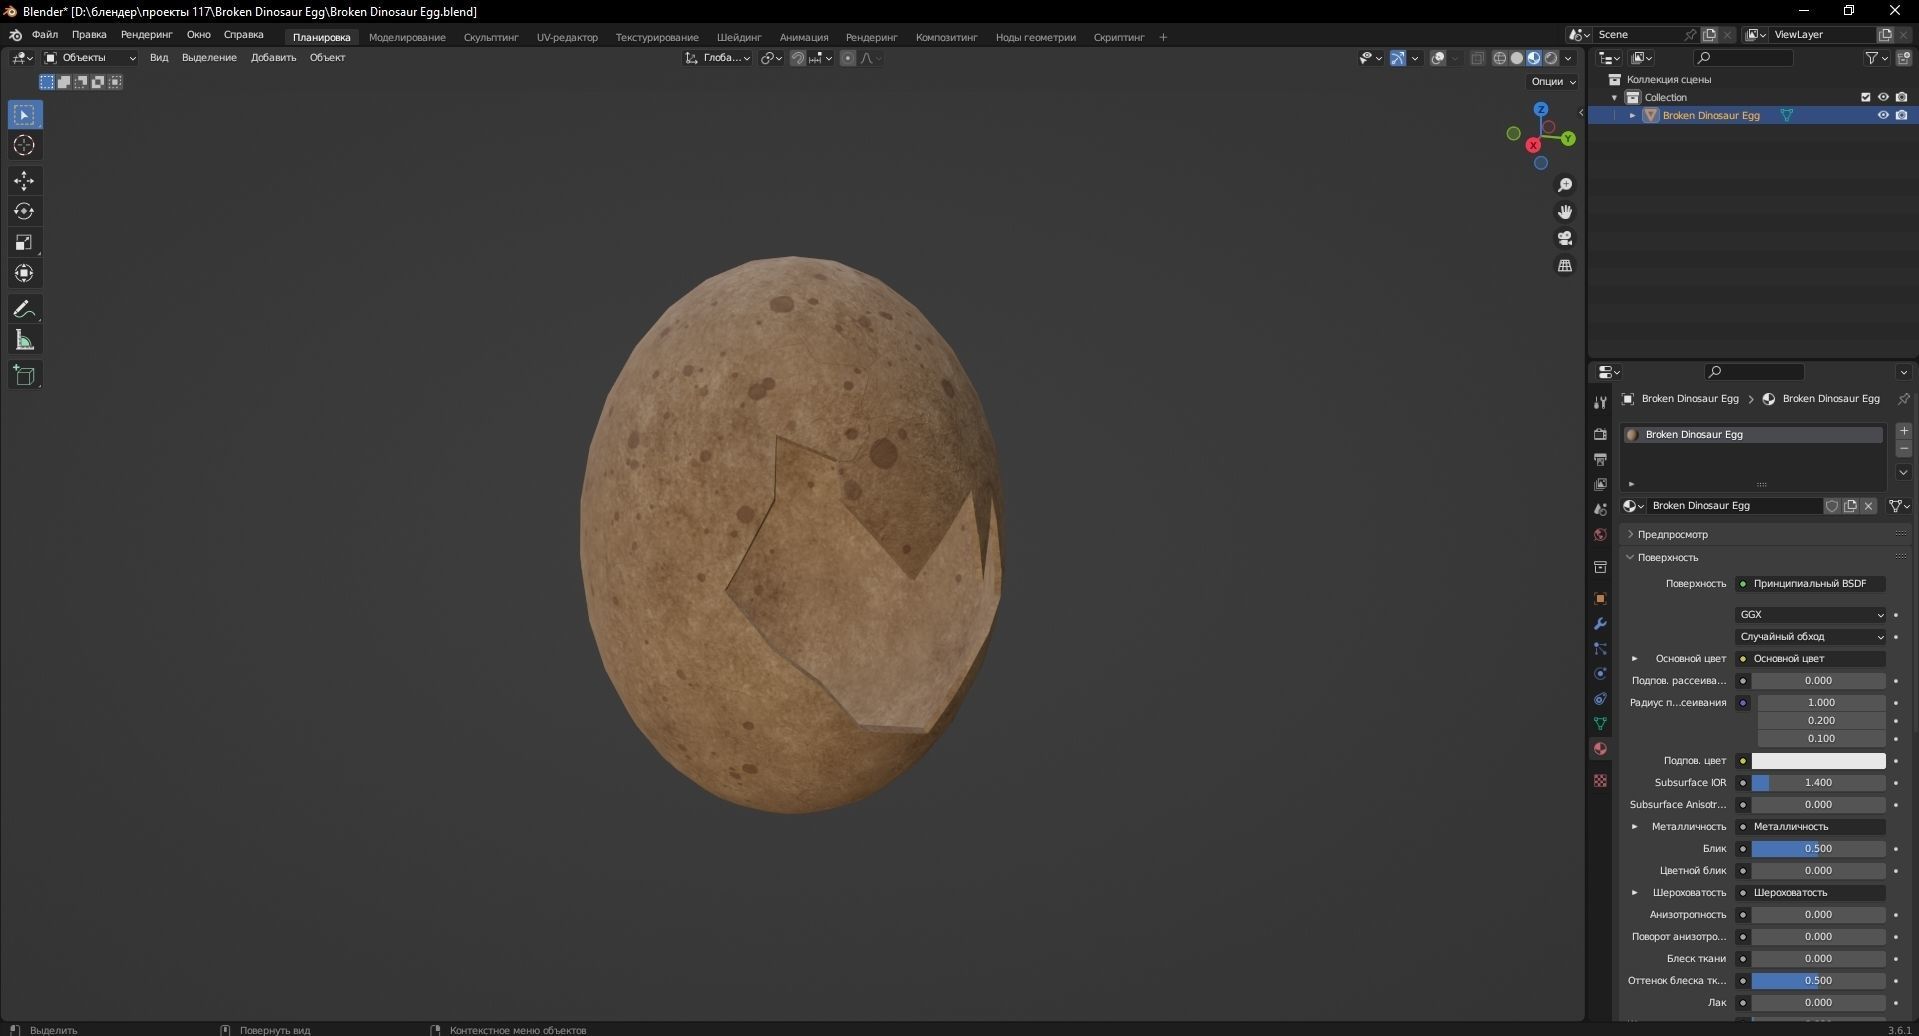Open the 'Рендеринг' top menu
This screenshot has height=1036, width=1919.
(x=146, y=35)
